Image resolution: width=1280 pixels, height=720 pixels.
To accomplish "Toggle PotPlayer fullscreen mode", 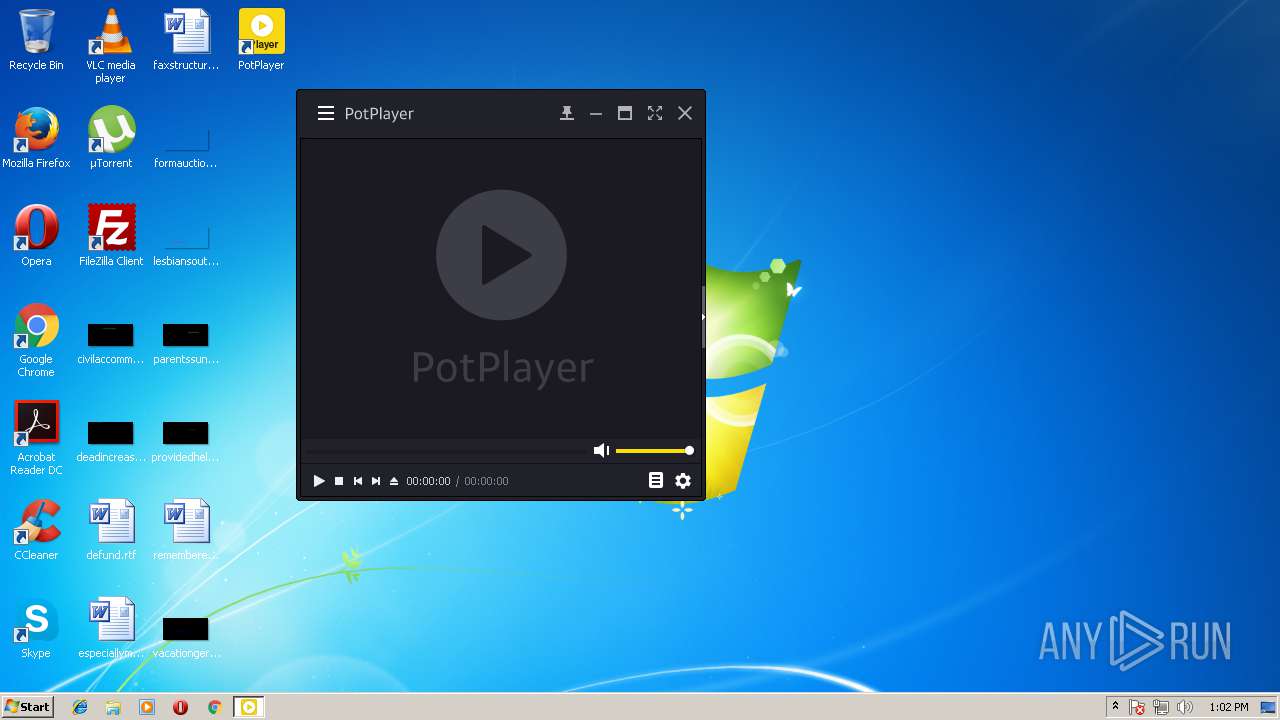I will tap(655, 113).
